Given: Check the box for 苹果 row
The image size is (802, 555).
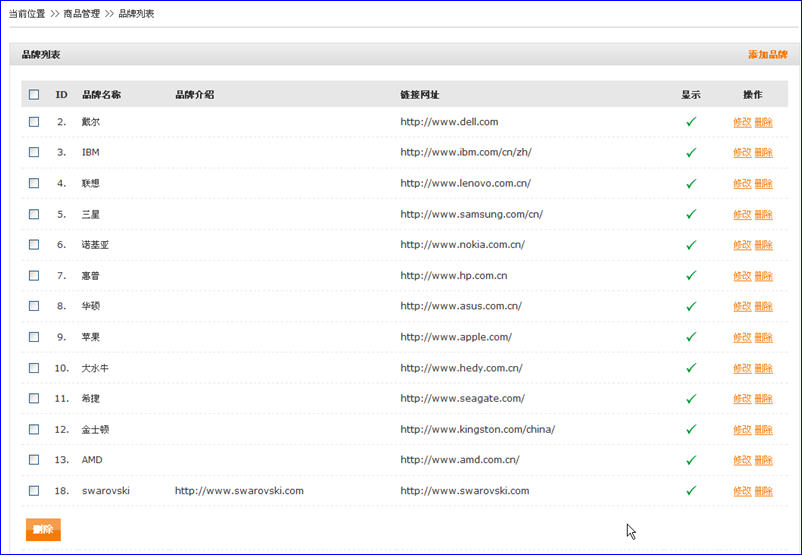Looking at the screenshot, I should tap(34, 337).
